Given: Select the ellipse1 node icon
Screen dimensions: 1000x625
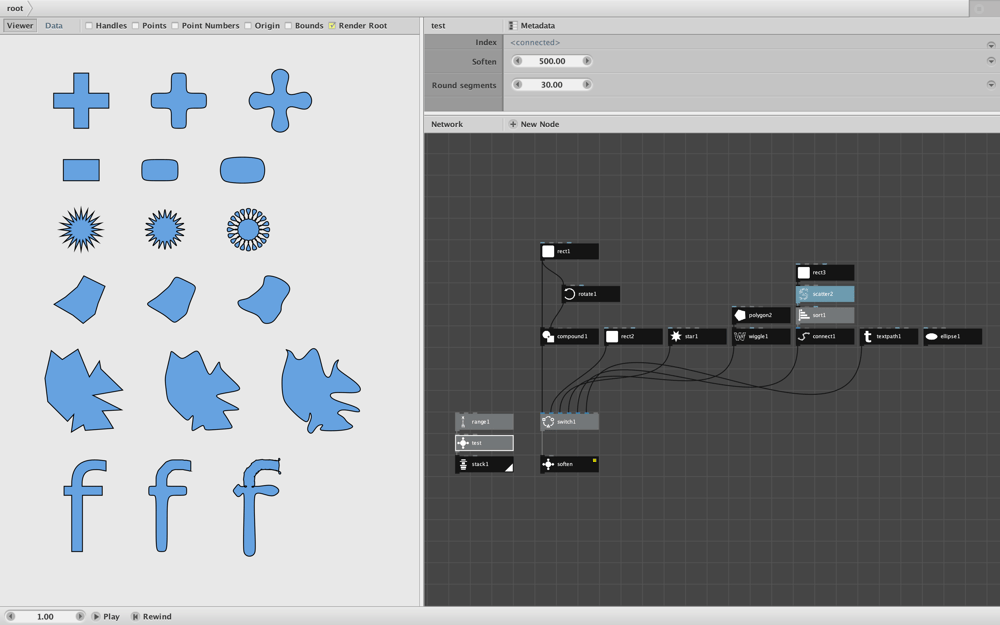Looking at the screenshot, I should (931, 336).
